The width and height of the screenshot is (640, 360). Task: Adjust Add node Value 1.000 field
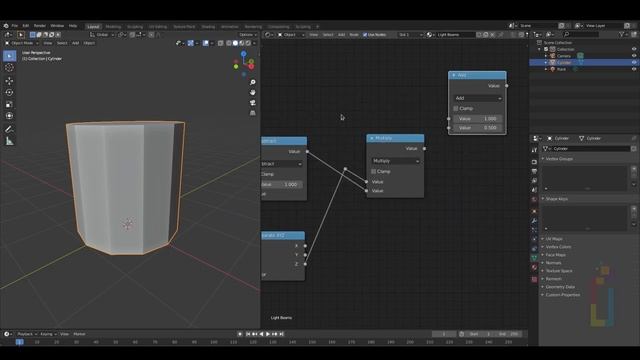(478, 119)
